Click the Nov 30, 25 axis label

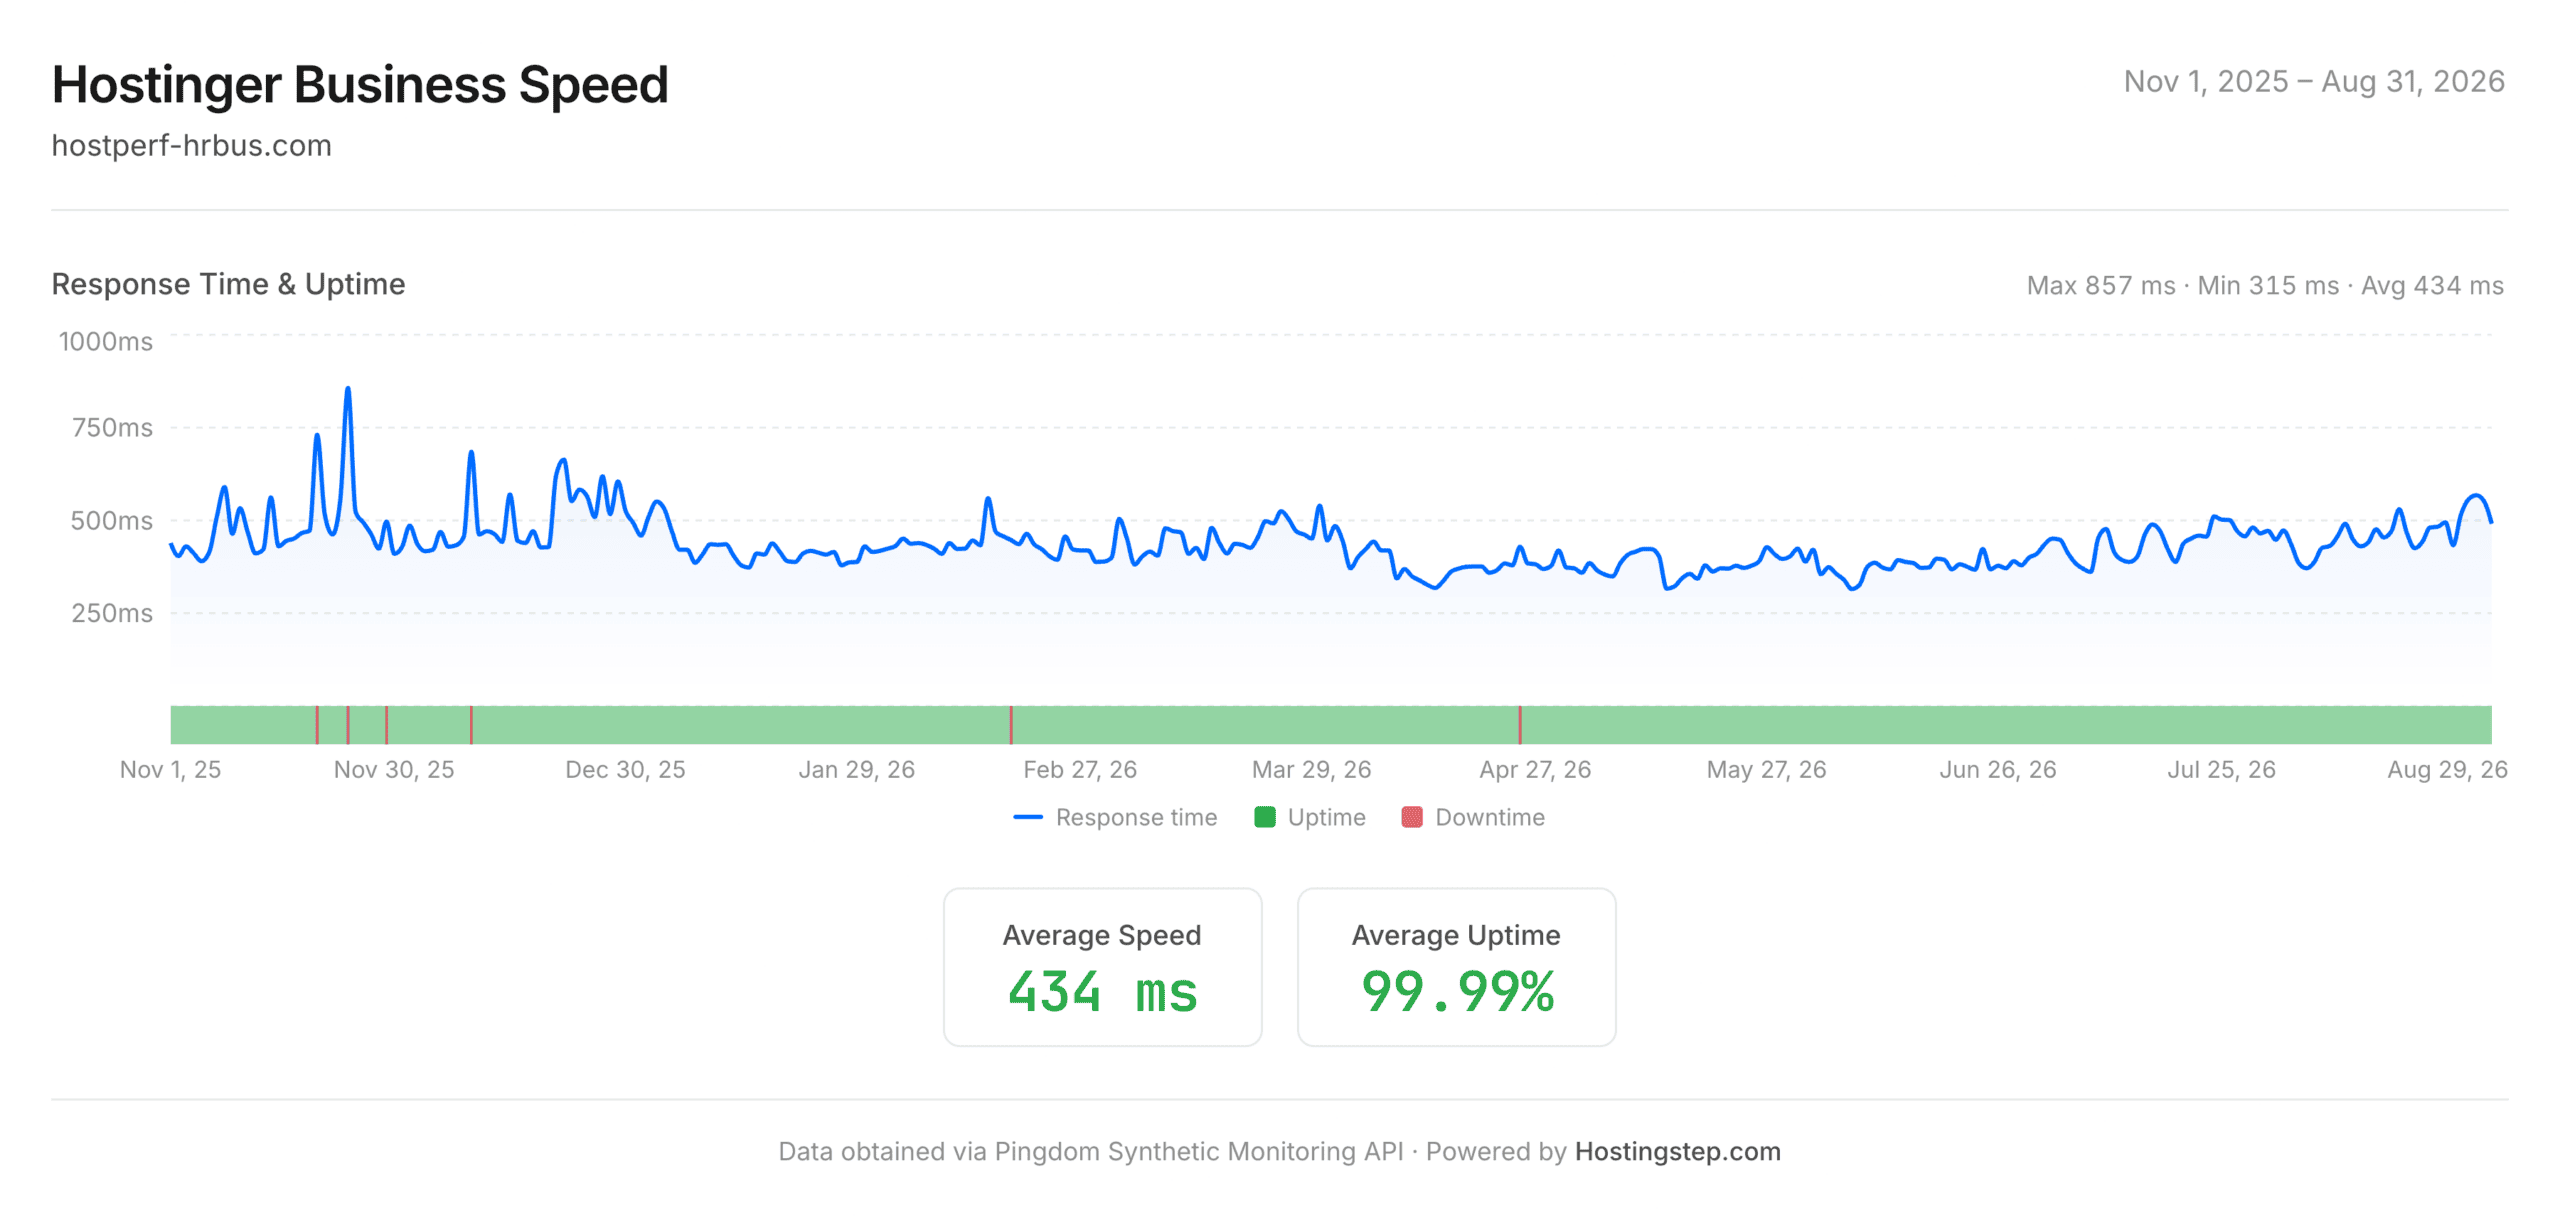(394, 769)
